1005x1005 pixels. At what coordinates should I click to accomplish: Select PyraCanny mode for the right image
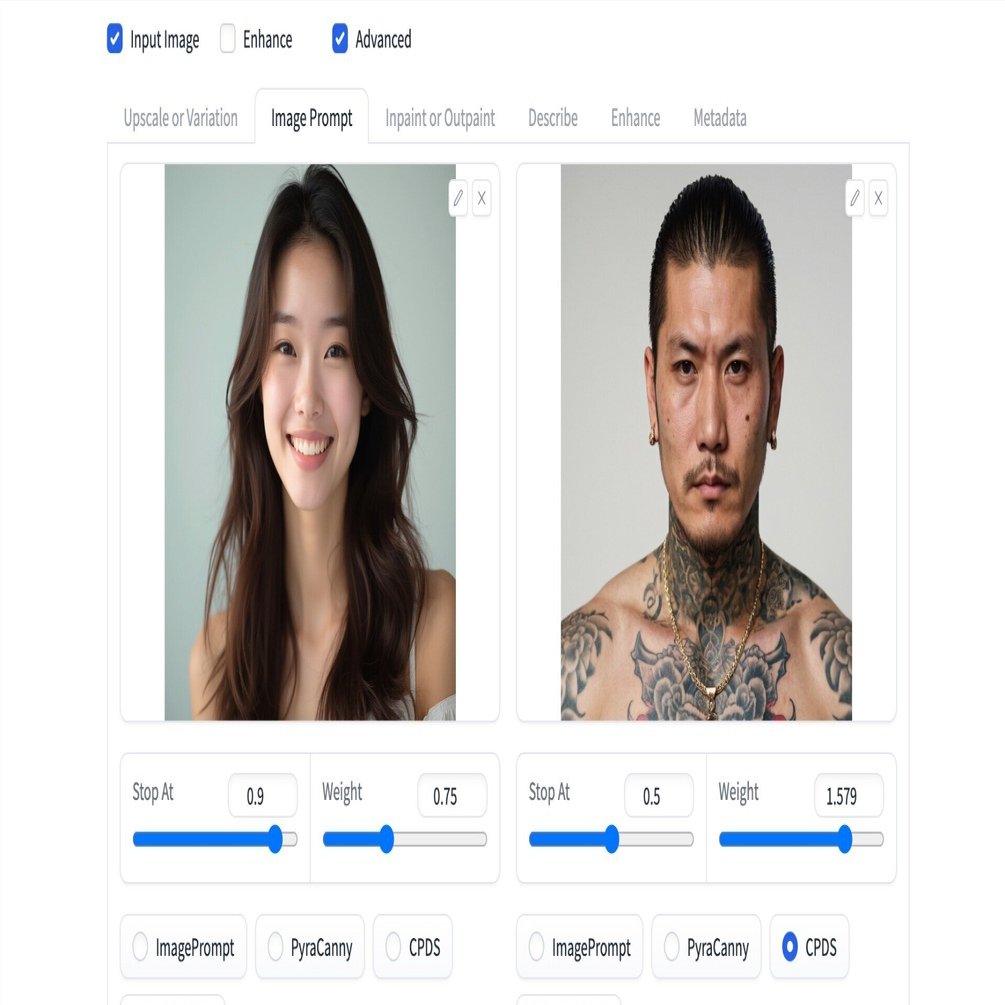(670, 946)
